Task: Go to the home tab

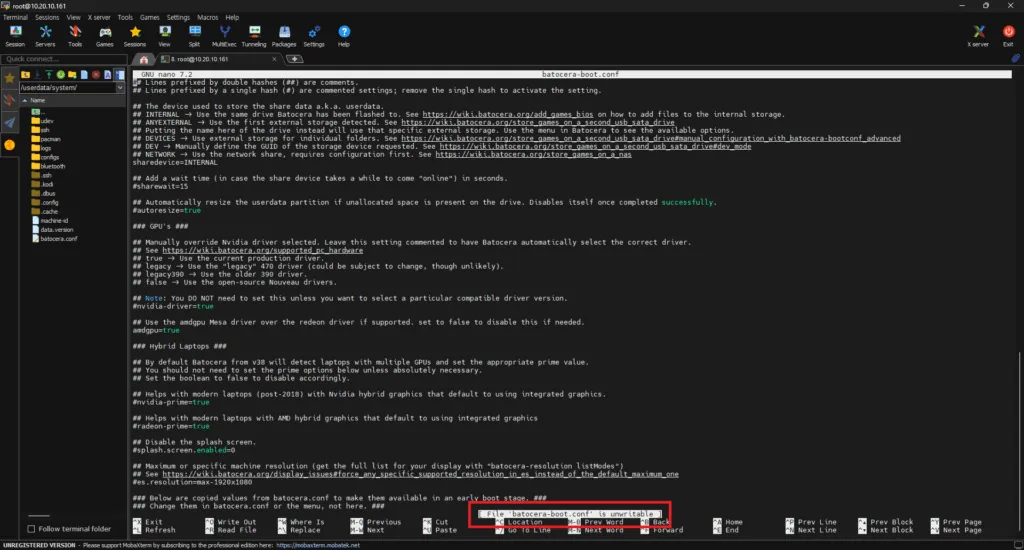Action: point(144,59)
